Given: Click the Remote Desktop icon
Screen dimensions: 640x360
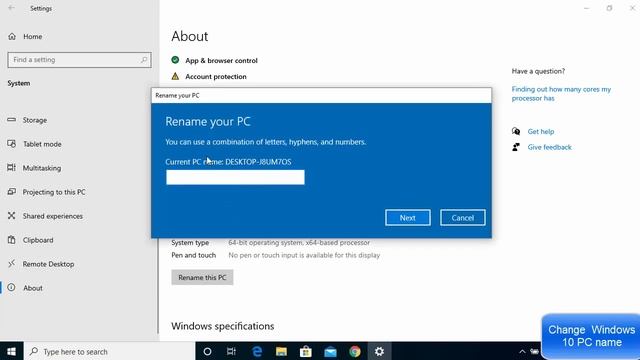Looking at the screenshot, I should click(11, 264).
